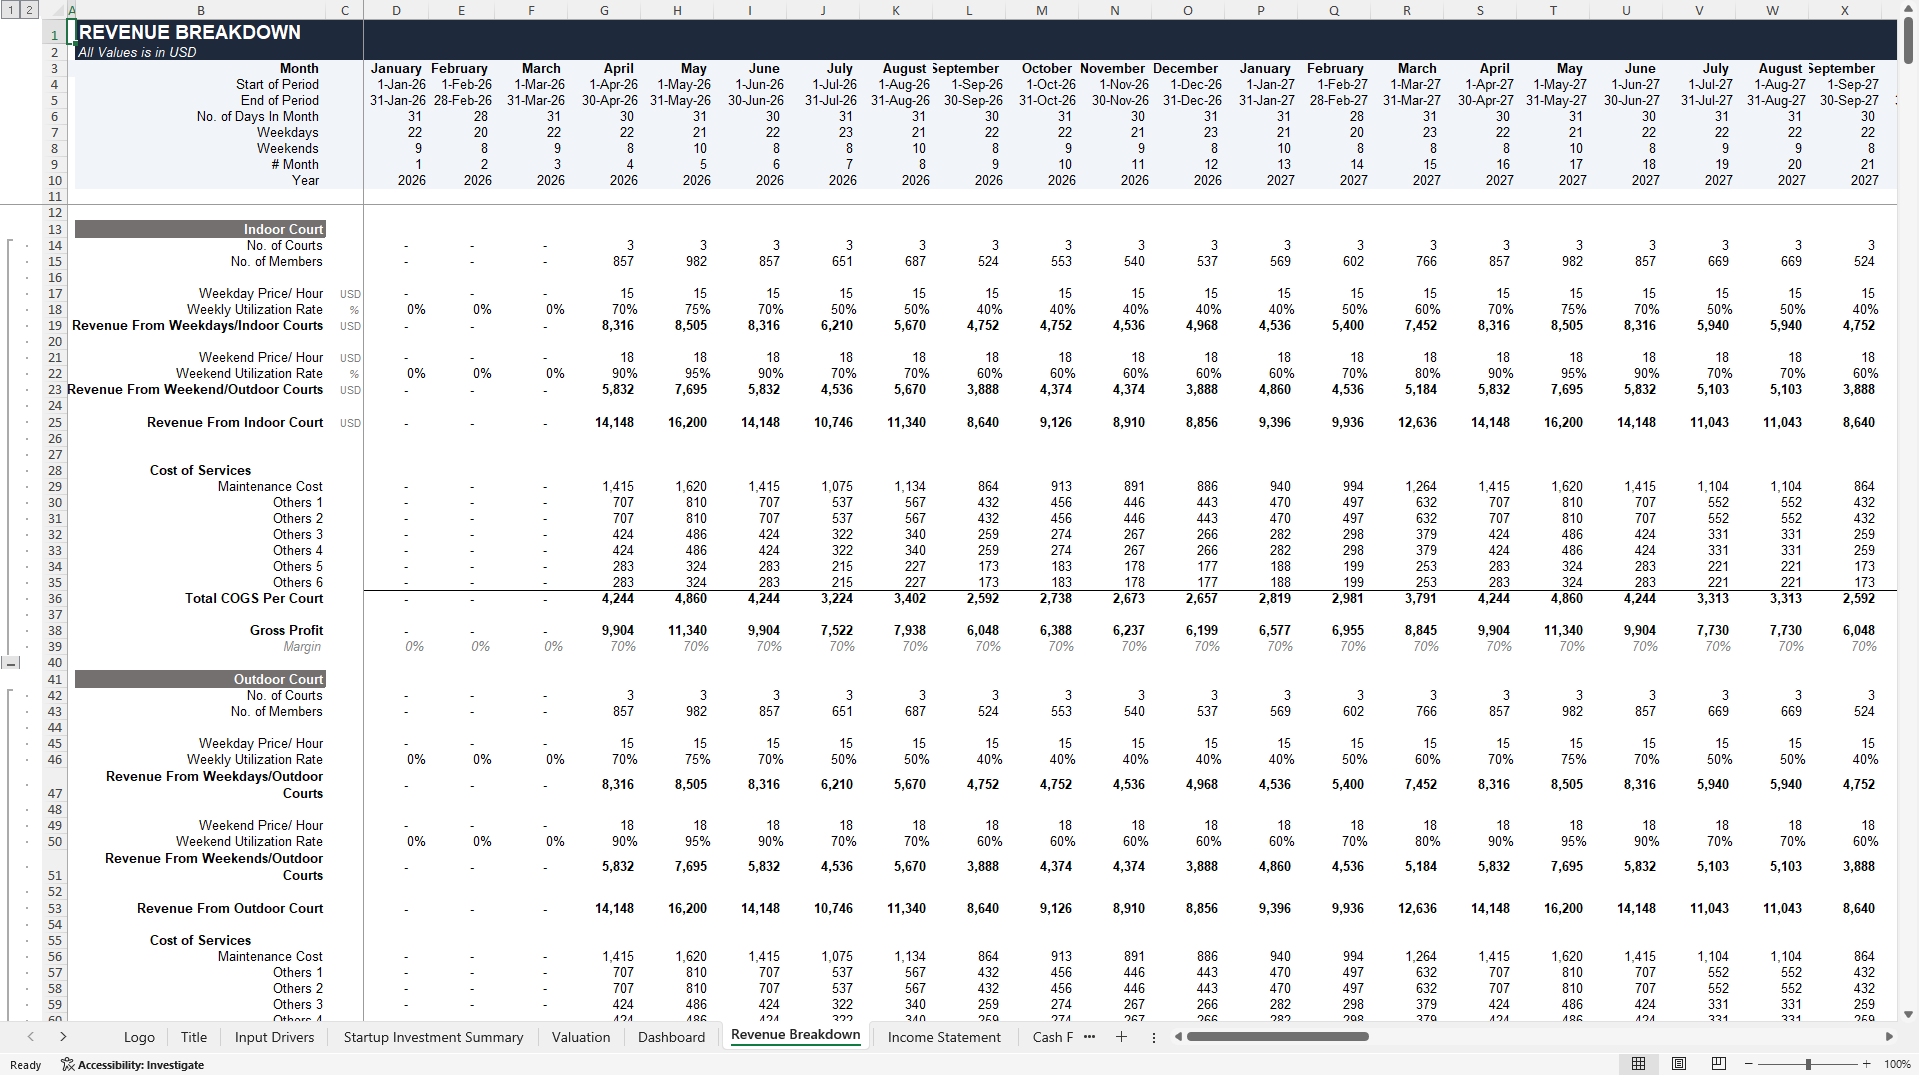Click outline level 1 button
Image resolution: width=1919 pixels, height=1075 pixels.
(x=9, y=10)
